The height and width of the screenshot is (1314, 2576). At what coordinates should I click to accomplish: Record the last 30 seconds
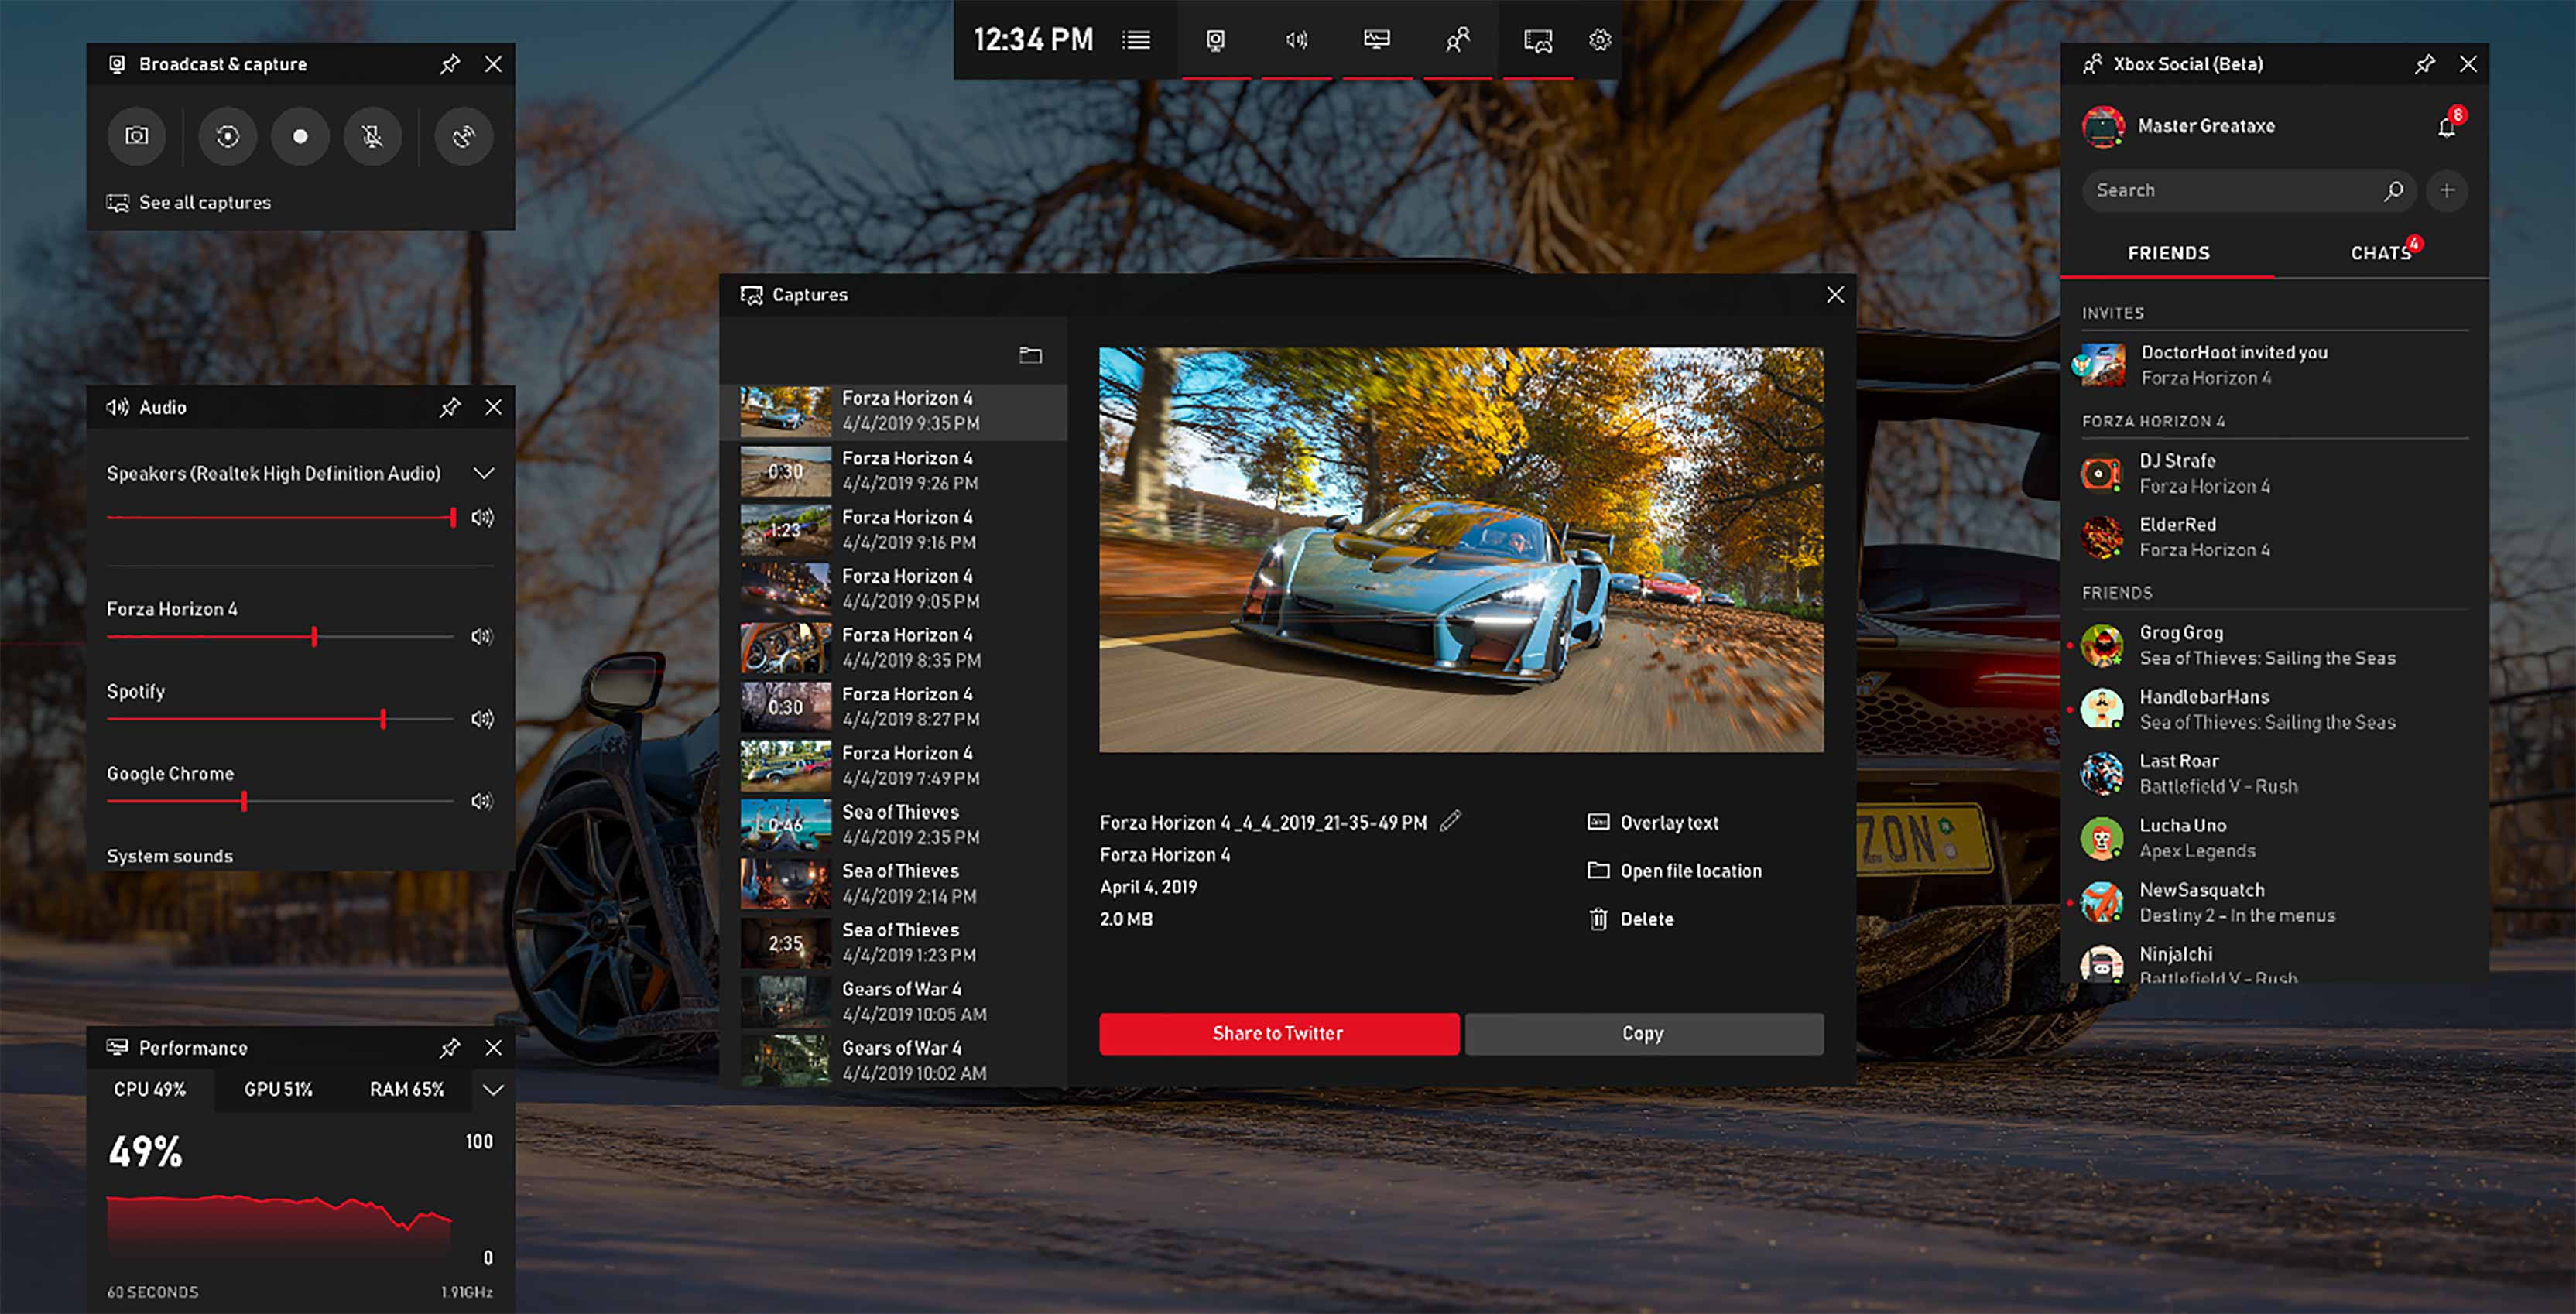tap(228, 136)
